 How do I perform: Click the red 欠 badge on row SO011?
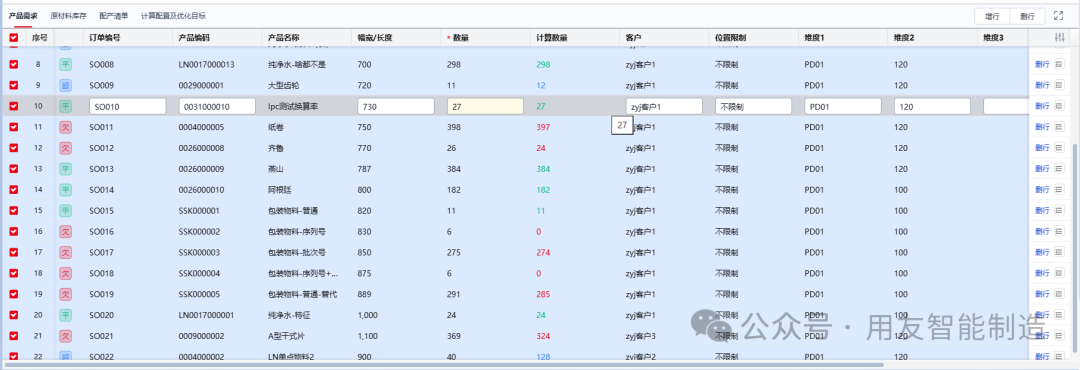[x=65, y=127]
